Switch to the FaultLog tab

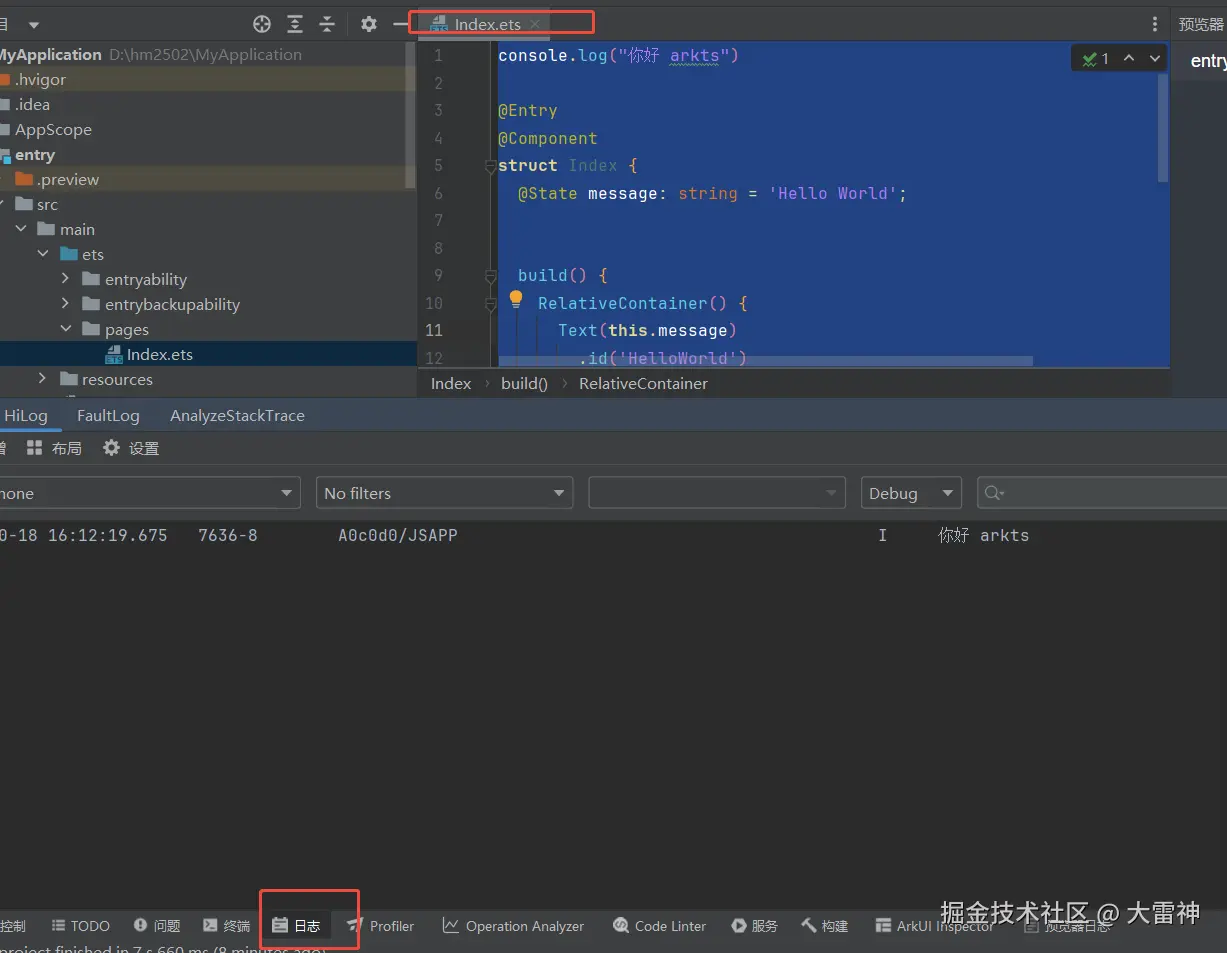click(108, 416)
